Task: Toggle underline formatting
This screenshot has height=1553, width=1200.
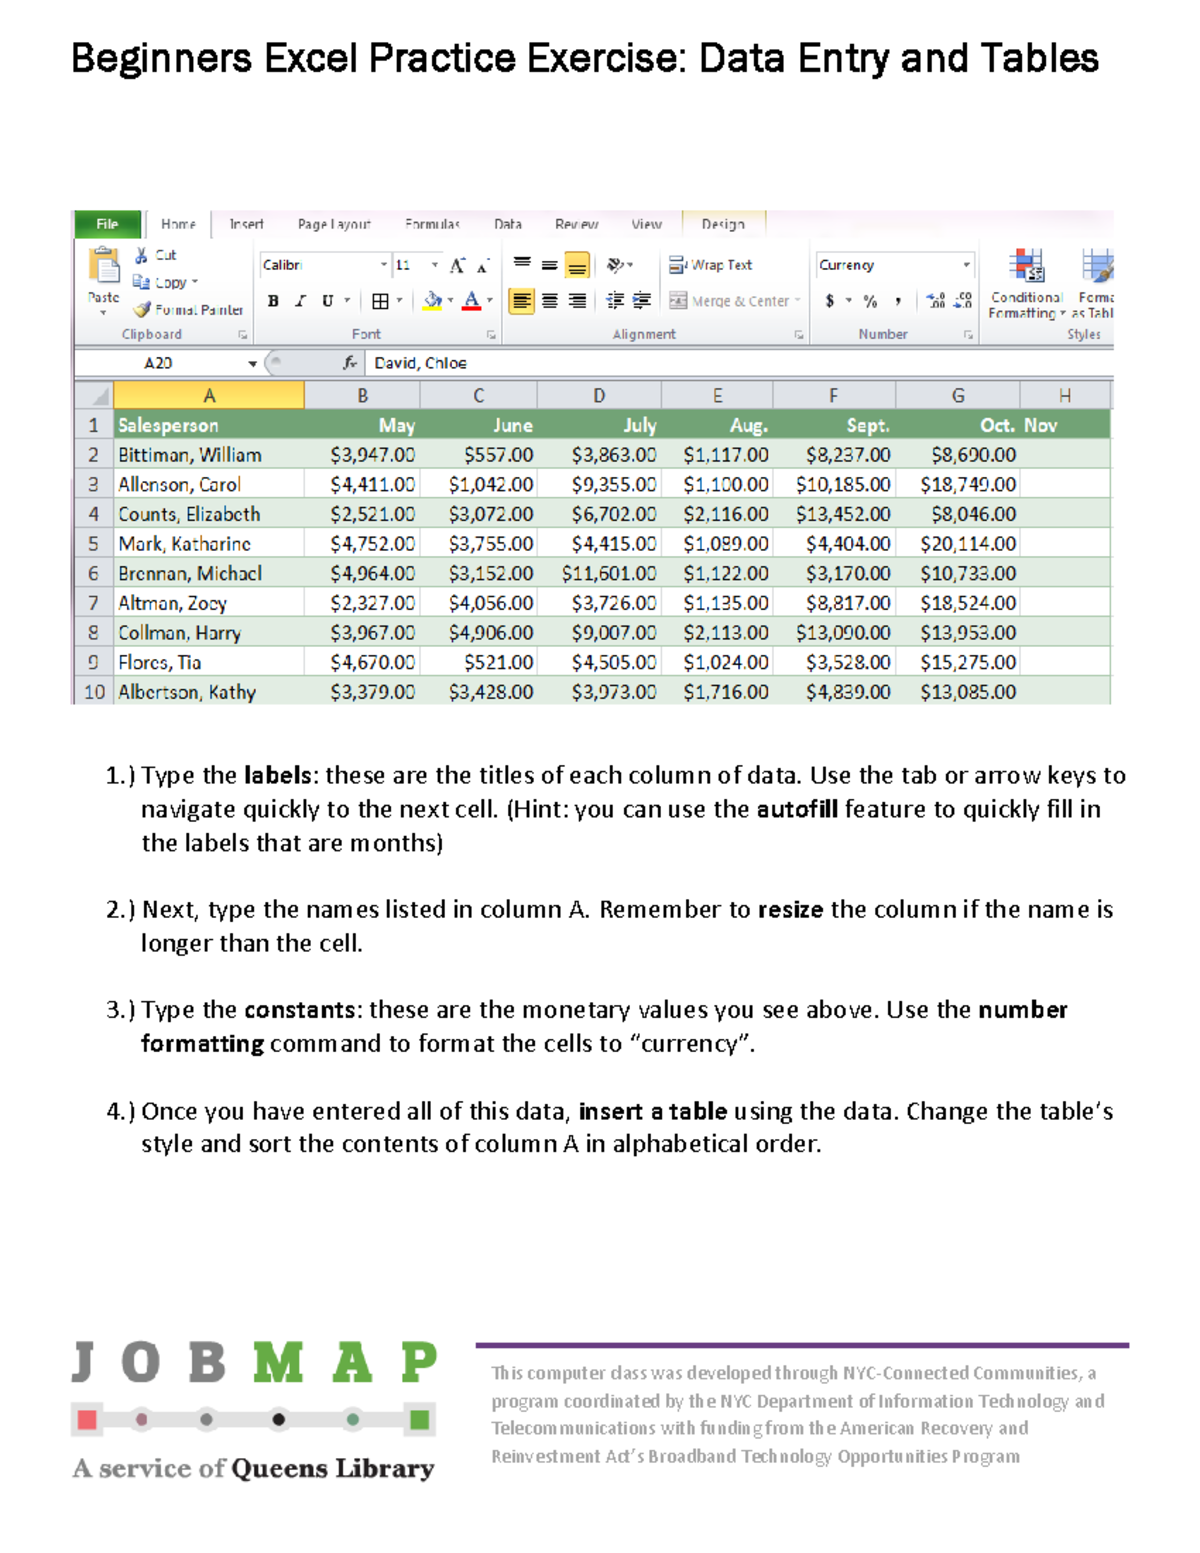Action: 328,300
